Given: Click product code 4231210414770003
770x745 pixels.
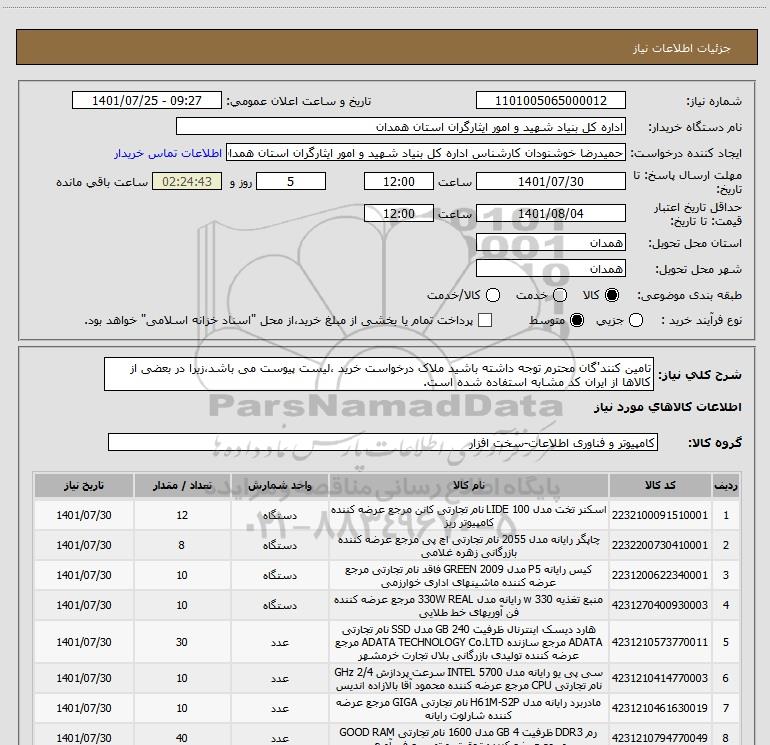Looking at the screenshot, I should [660, 678].
